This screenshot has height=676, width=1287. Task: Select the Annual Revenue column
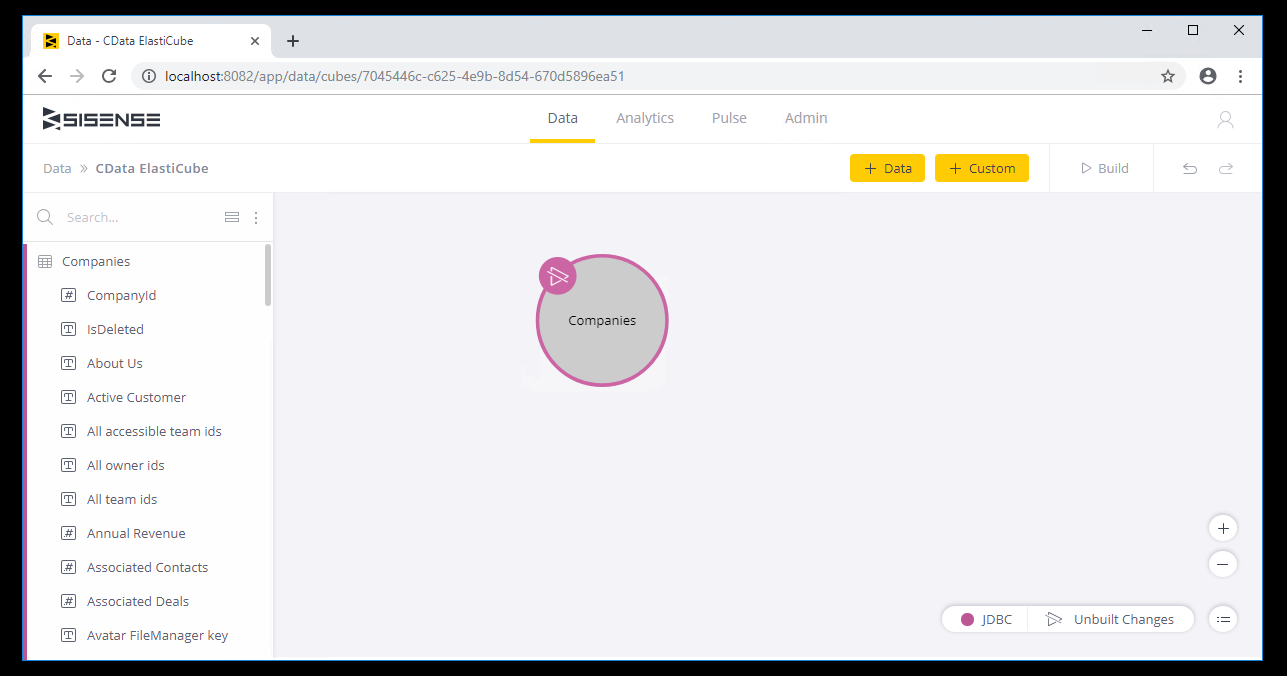click(x=136, y=533)
